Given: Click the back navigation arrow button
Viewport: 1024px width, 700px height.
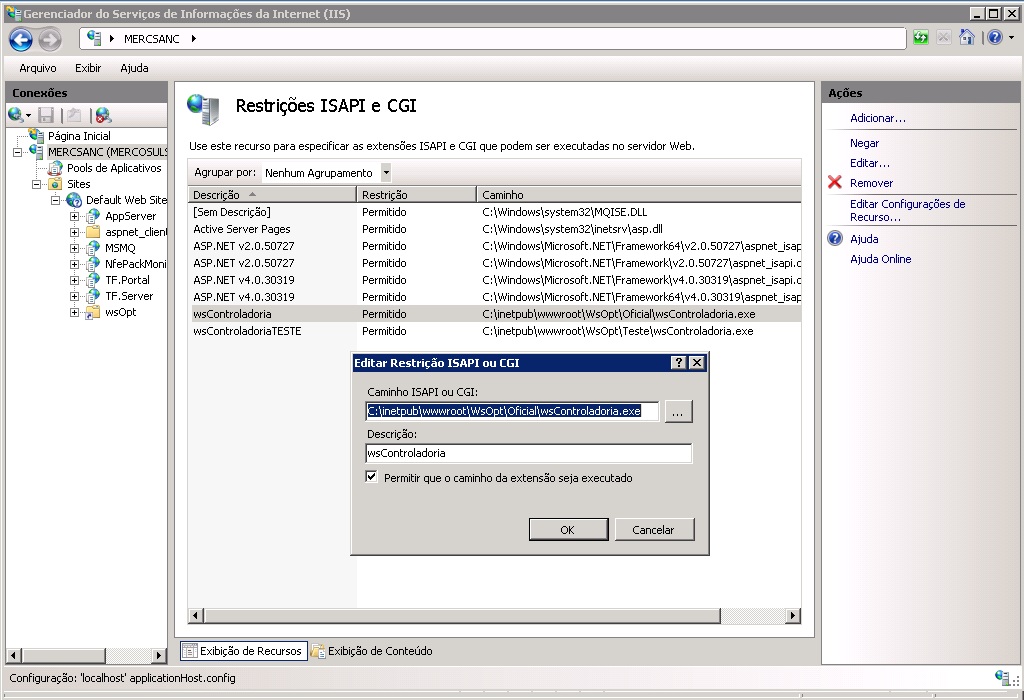Looking at the screenshot, I should click(21, 39).
